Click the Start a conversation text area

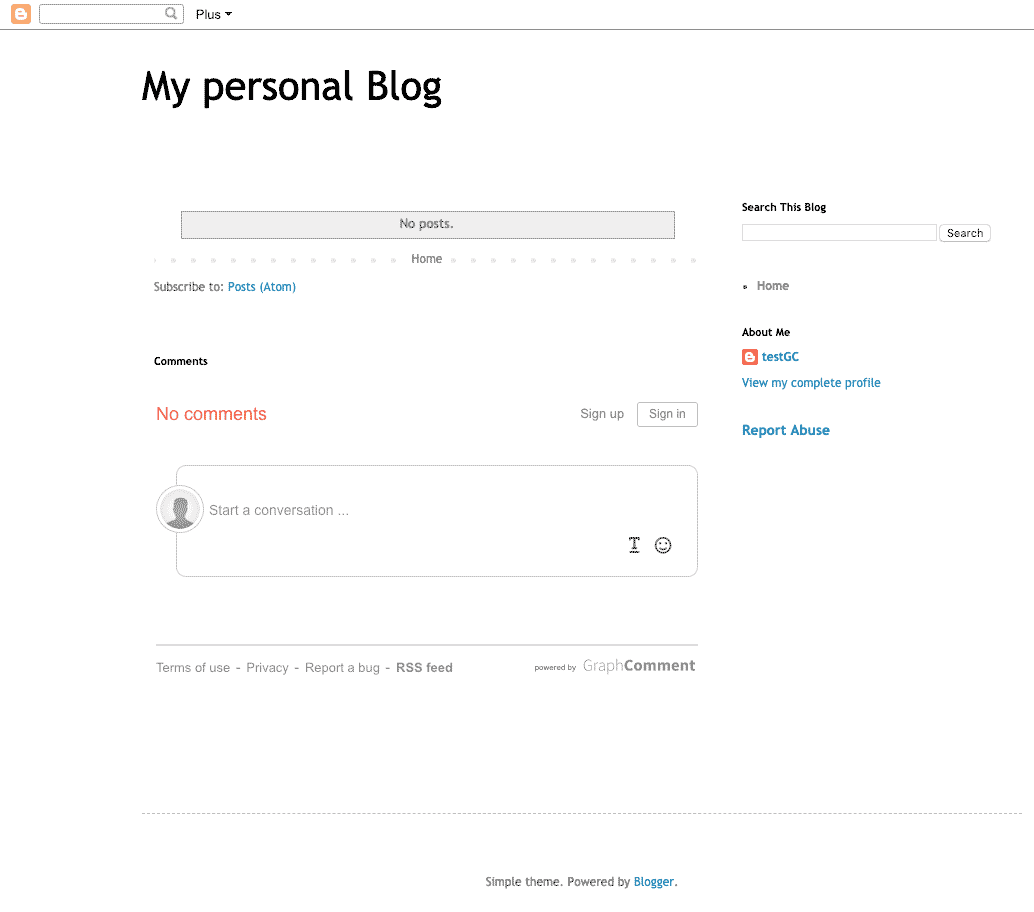pos(437,510)
